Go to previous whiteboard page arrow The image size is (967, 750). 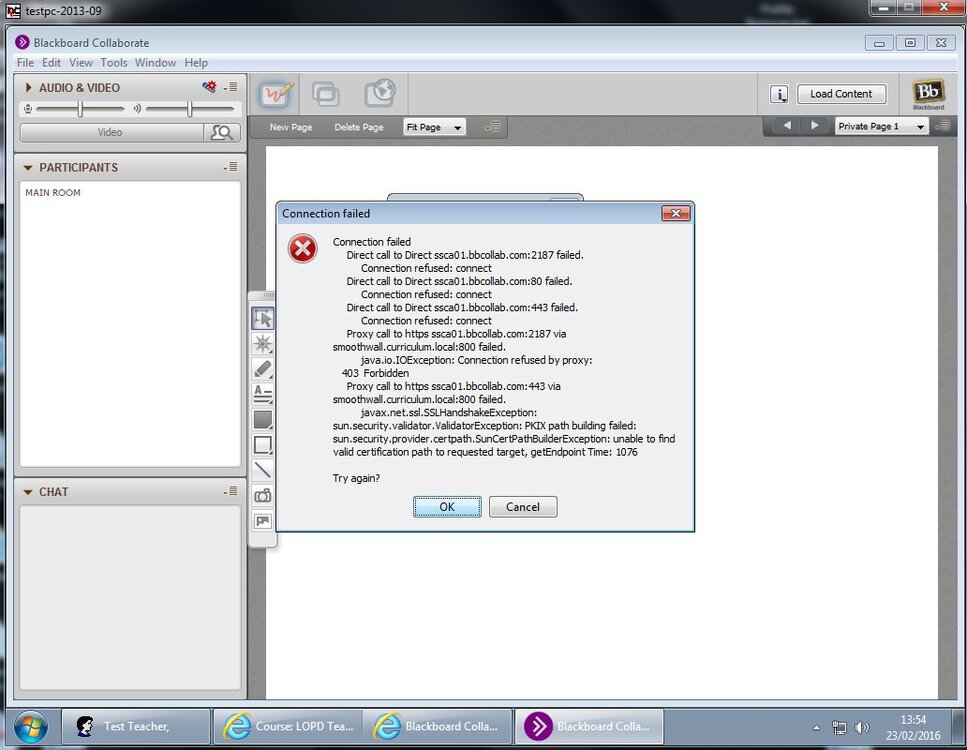click(787, 125)
